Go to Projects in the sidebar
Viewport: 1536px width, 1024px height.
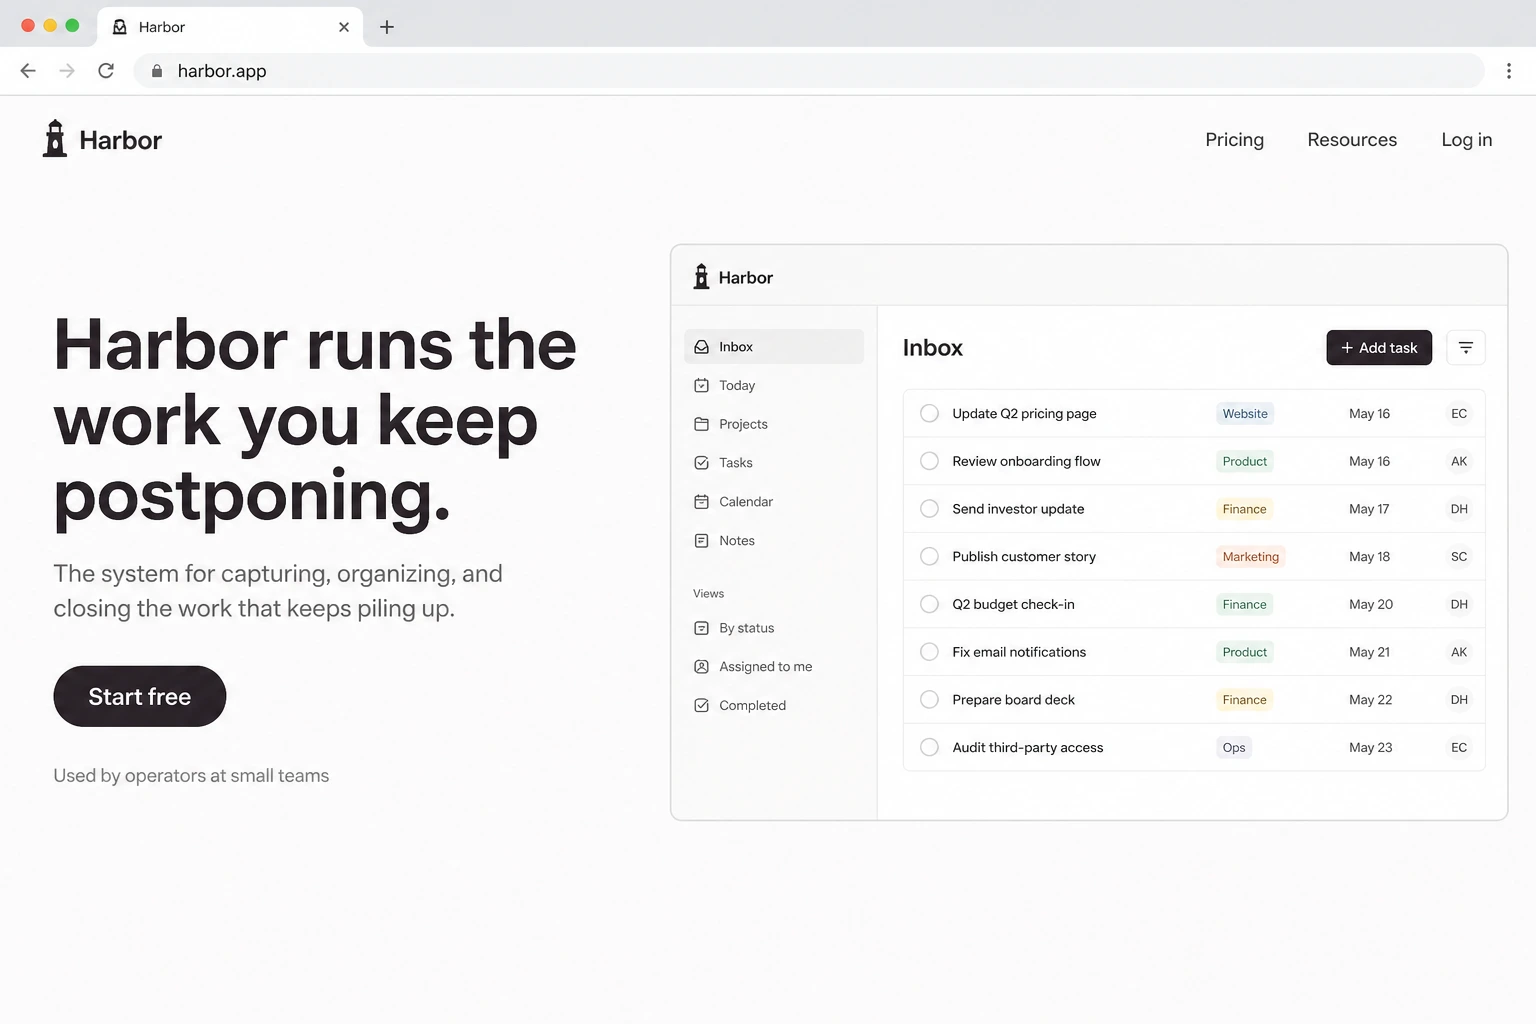pyautogui.click(x=774, y=424)
